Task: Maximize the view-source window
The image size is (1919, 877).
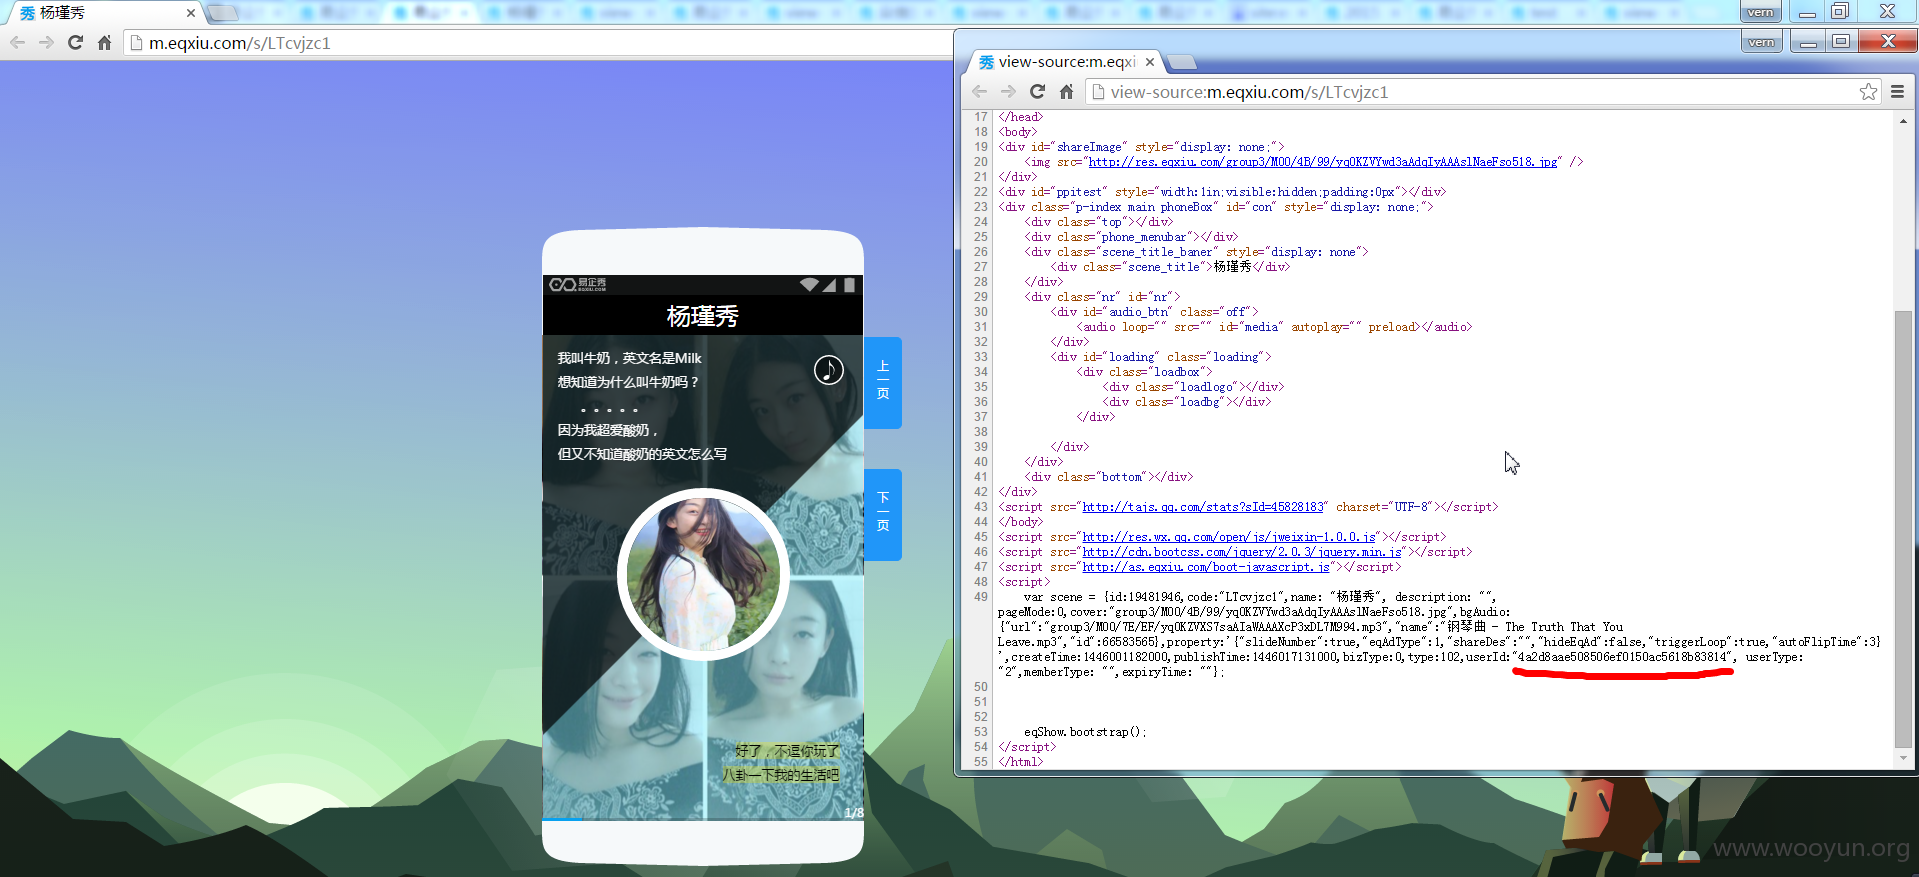Action: 1841,42
